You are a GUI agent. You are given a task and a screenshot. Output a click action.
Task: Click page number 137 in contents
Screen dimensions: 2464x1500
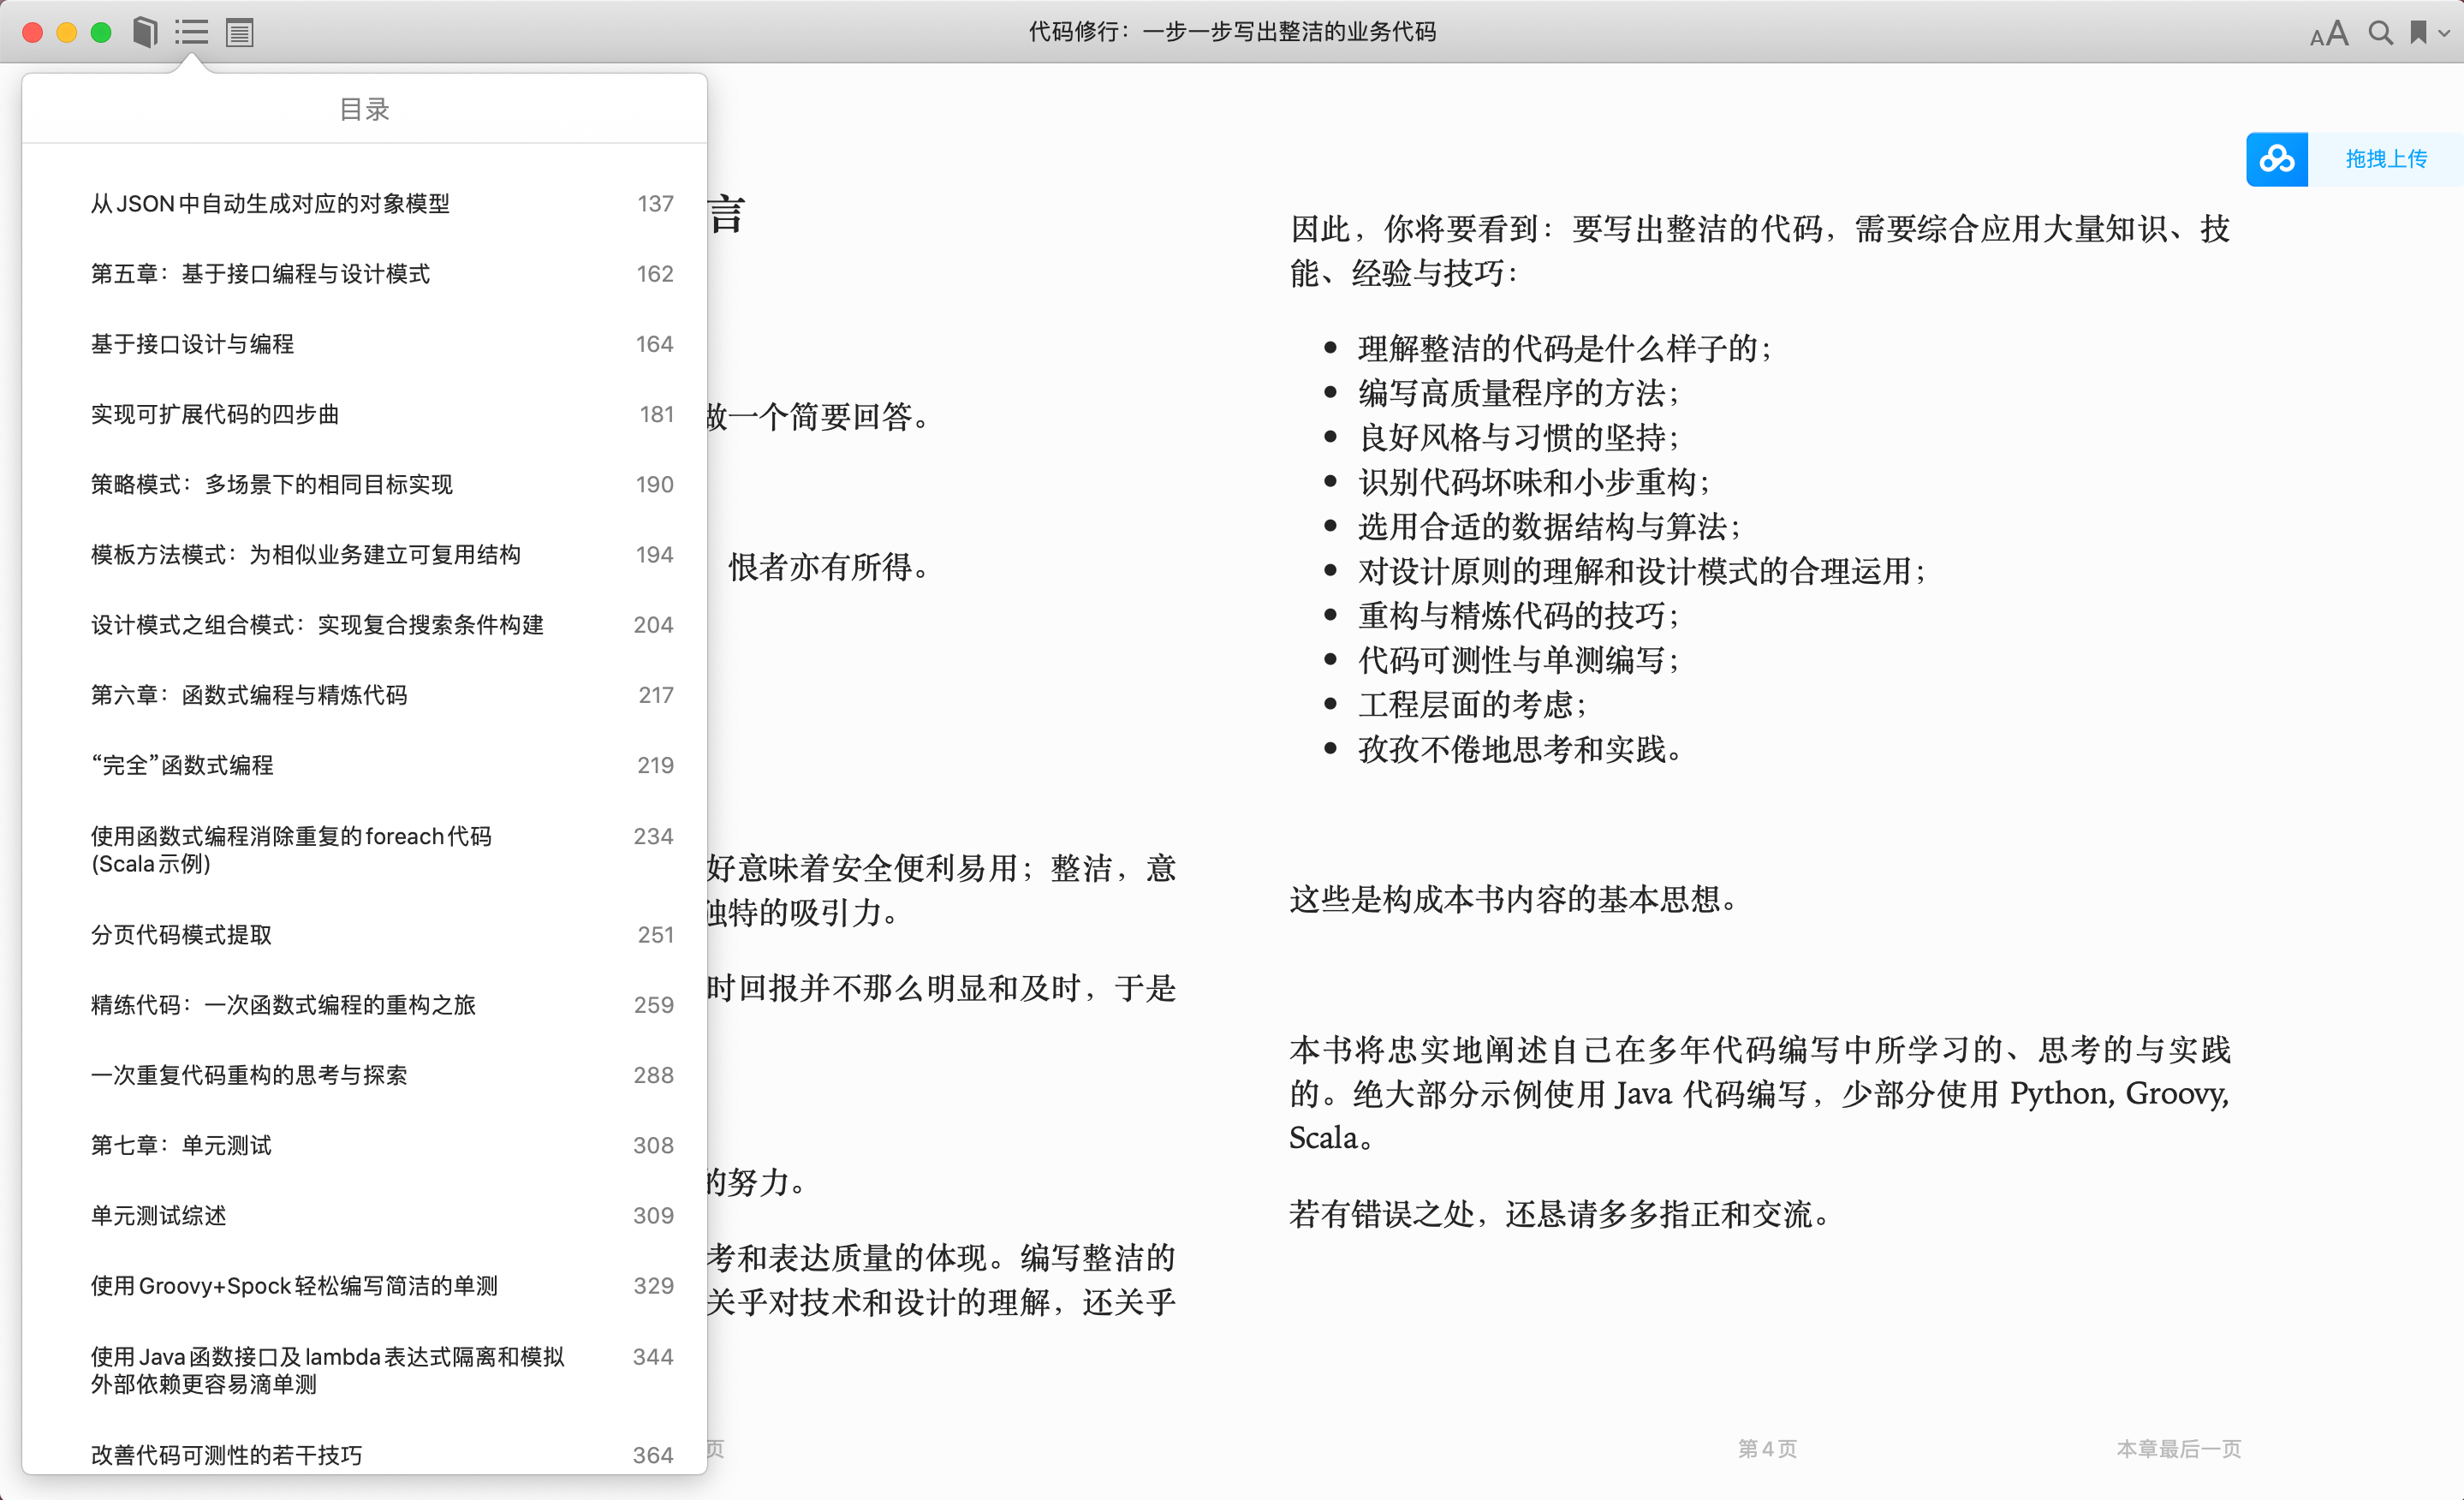655,204
